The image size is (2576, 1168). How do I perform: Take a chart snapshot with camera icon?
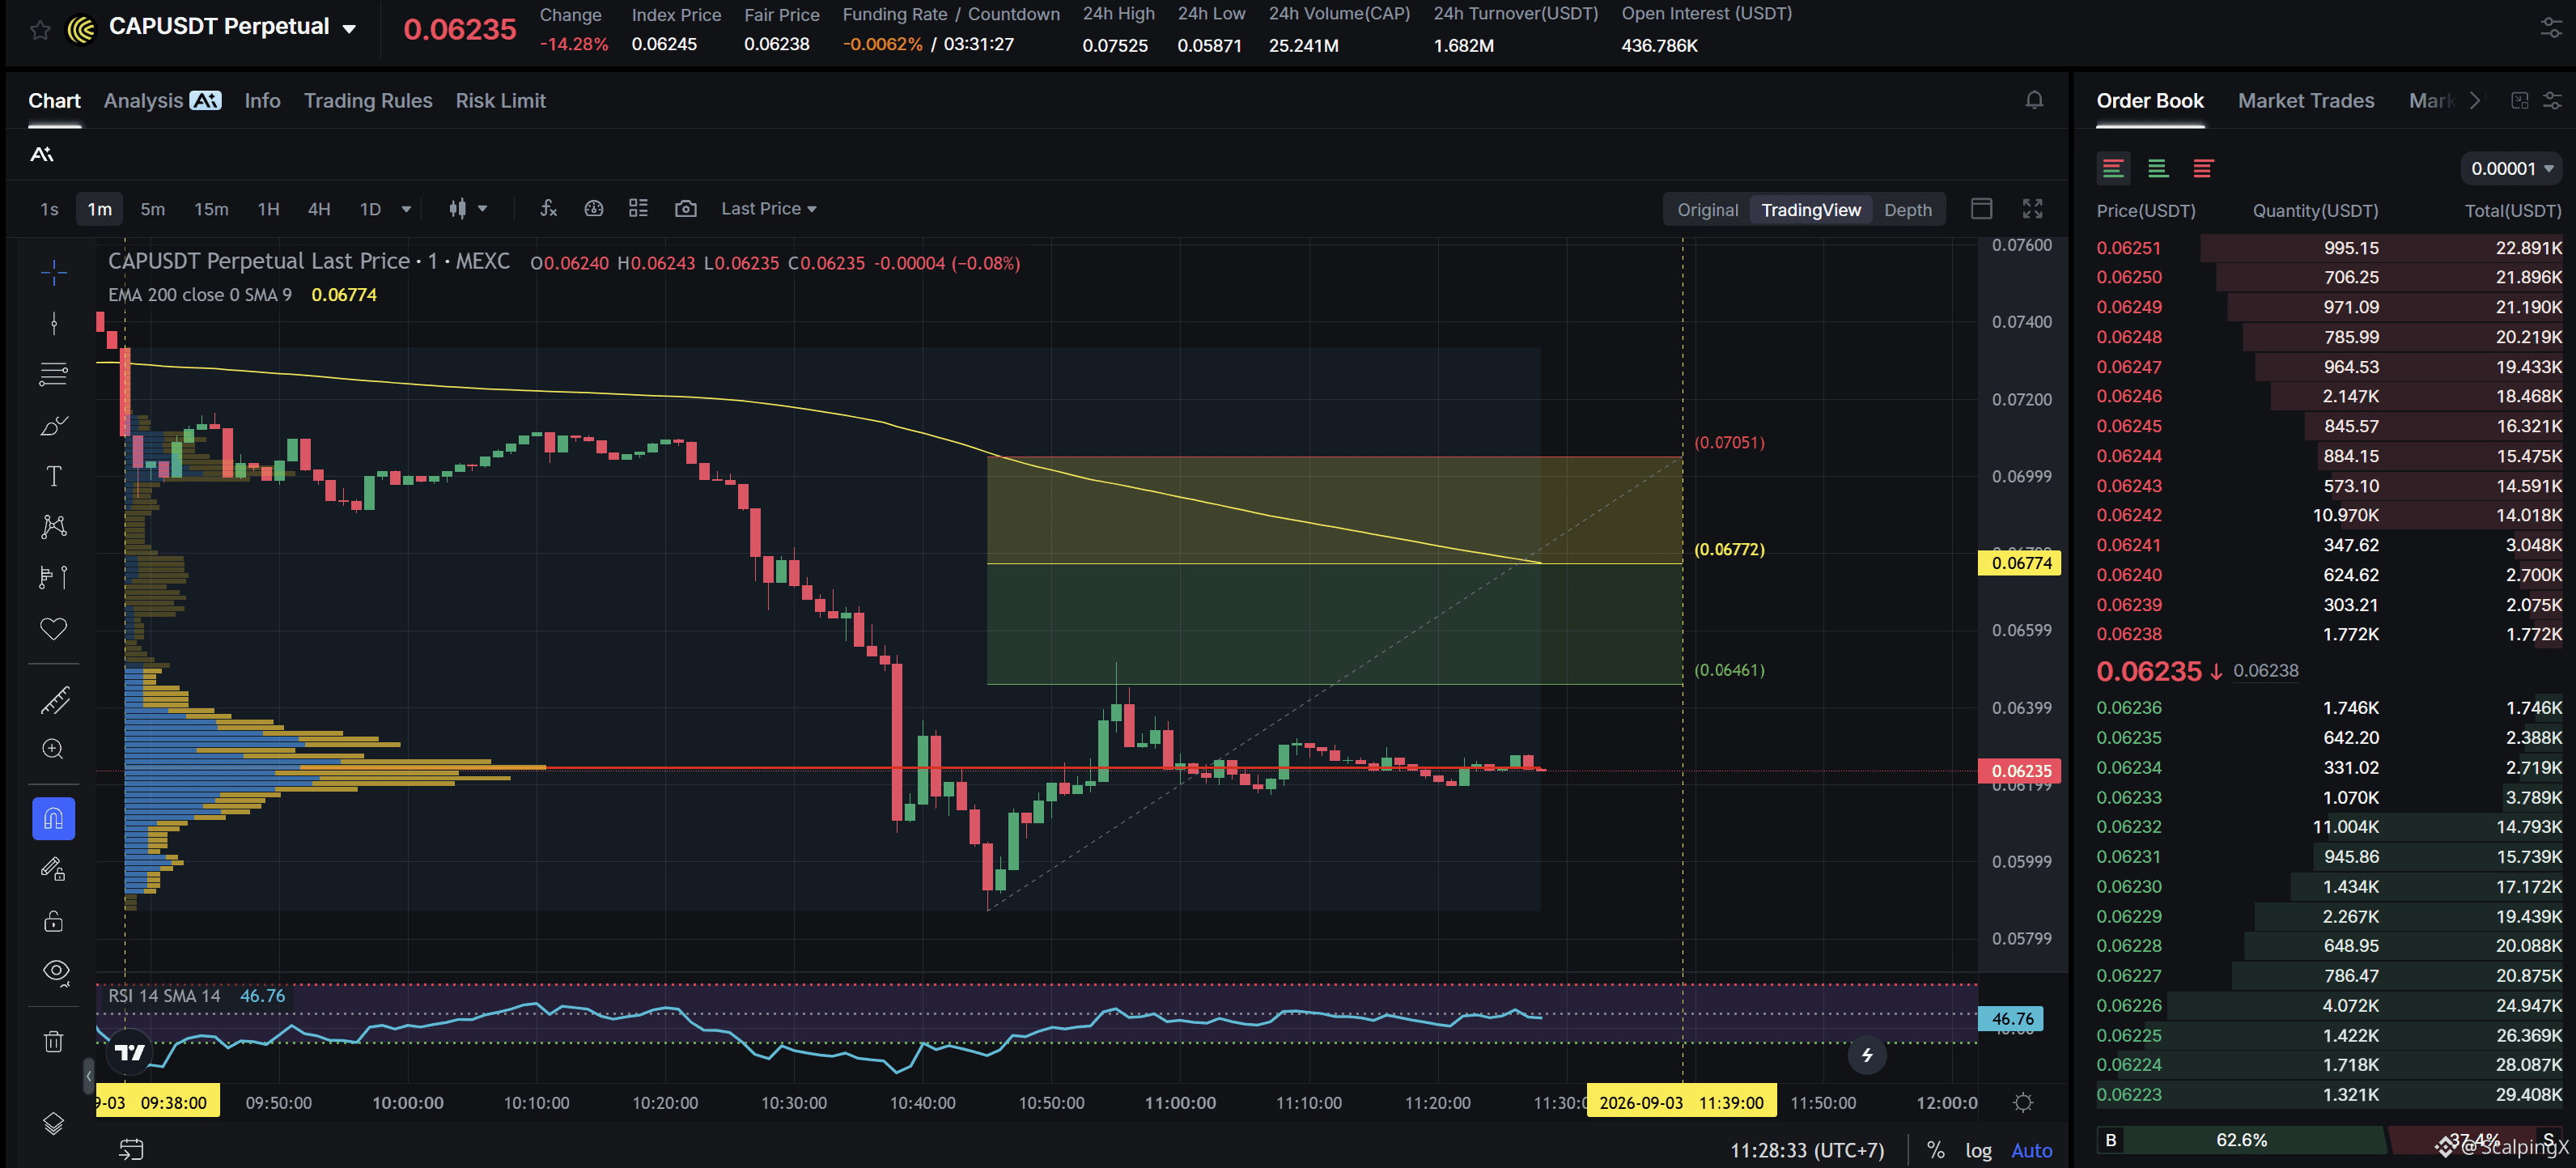[x=685, y=208]
